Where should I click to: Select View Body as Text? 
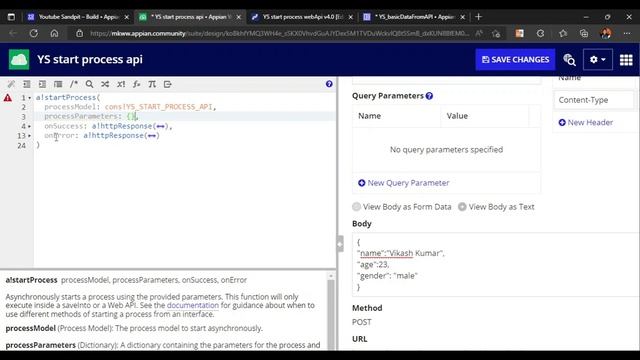(496, 207)
